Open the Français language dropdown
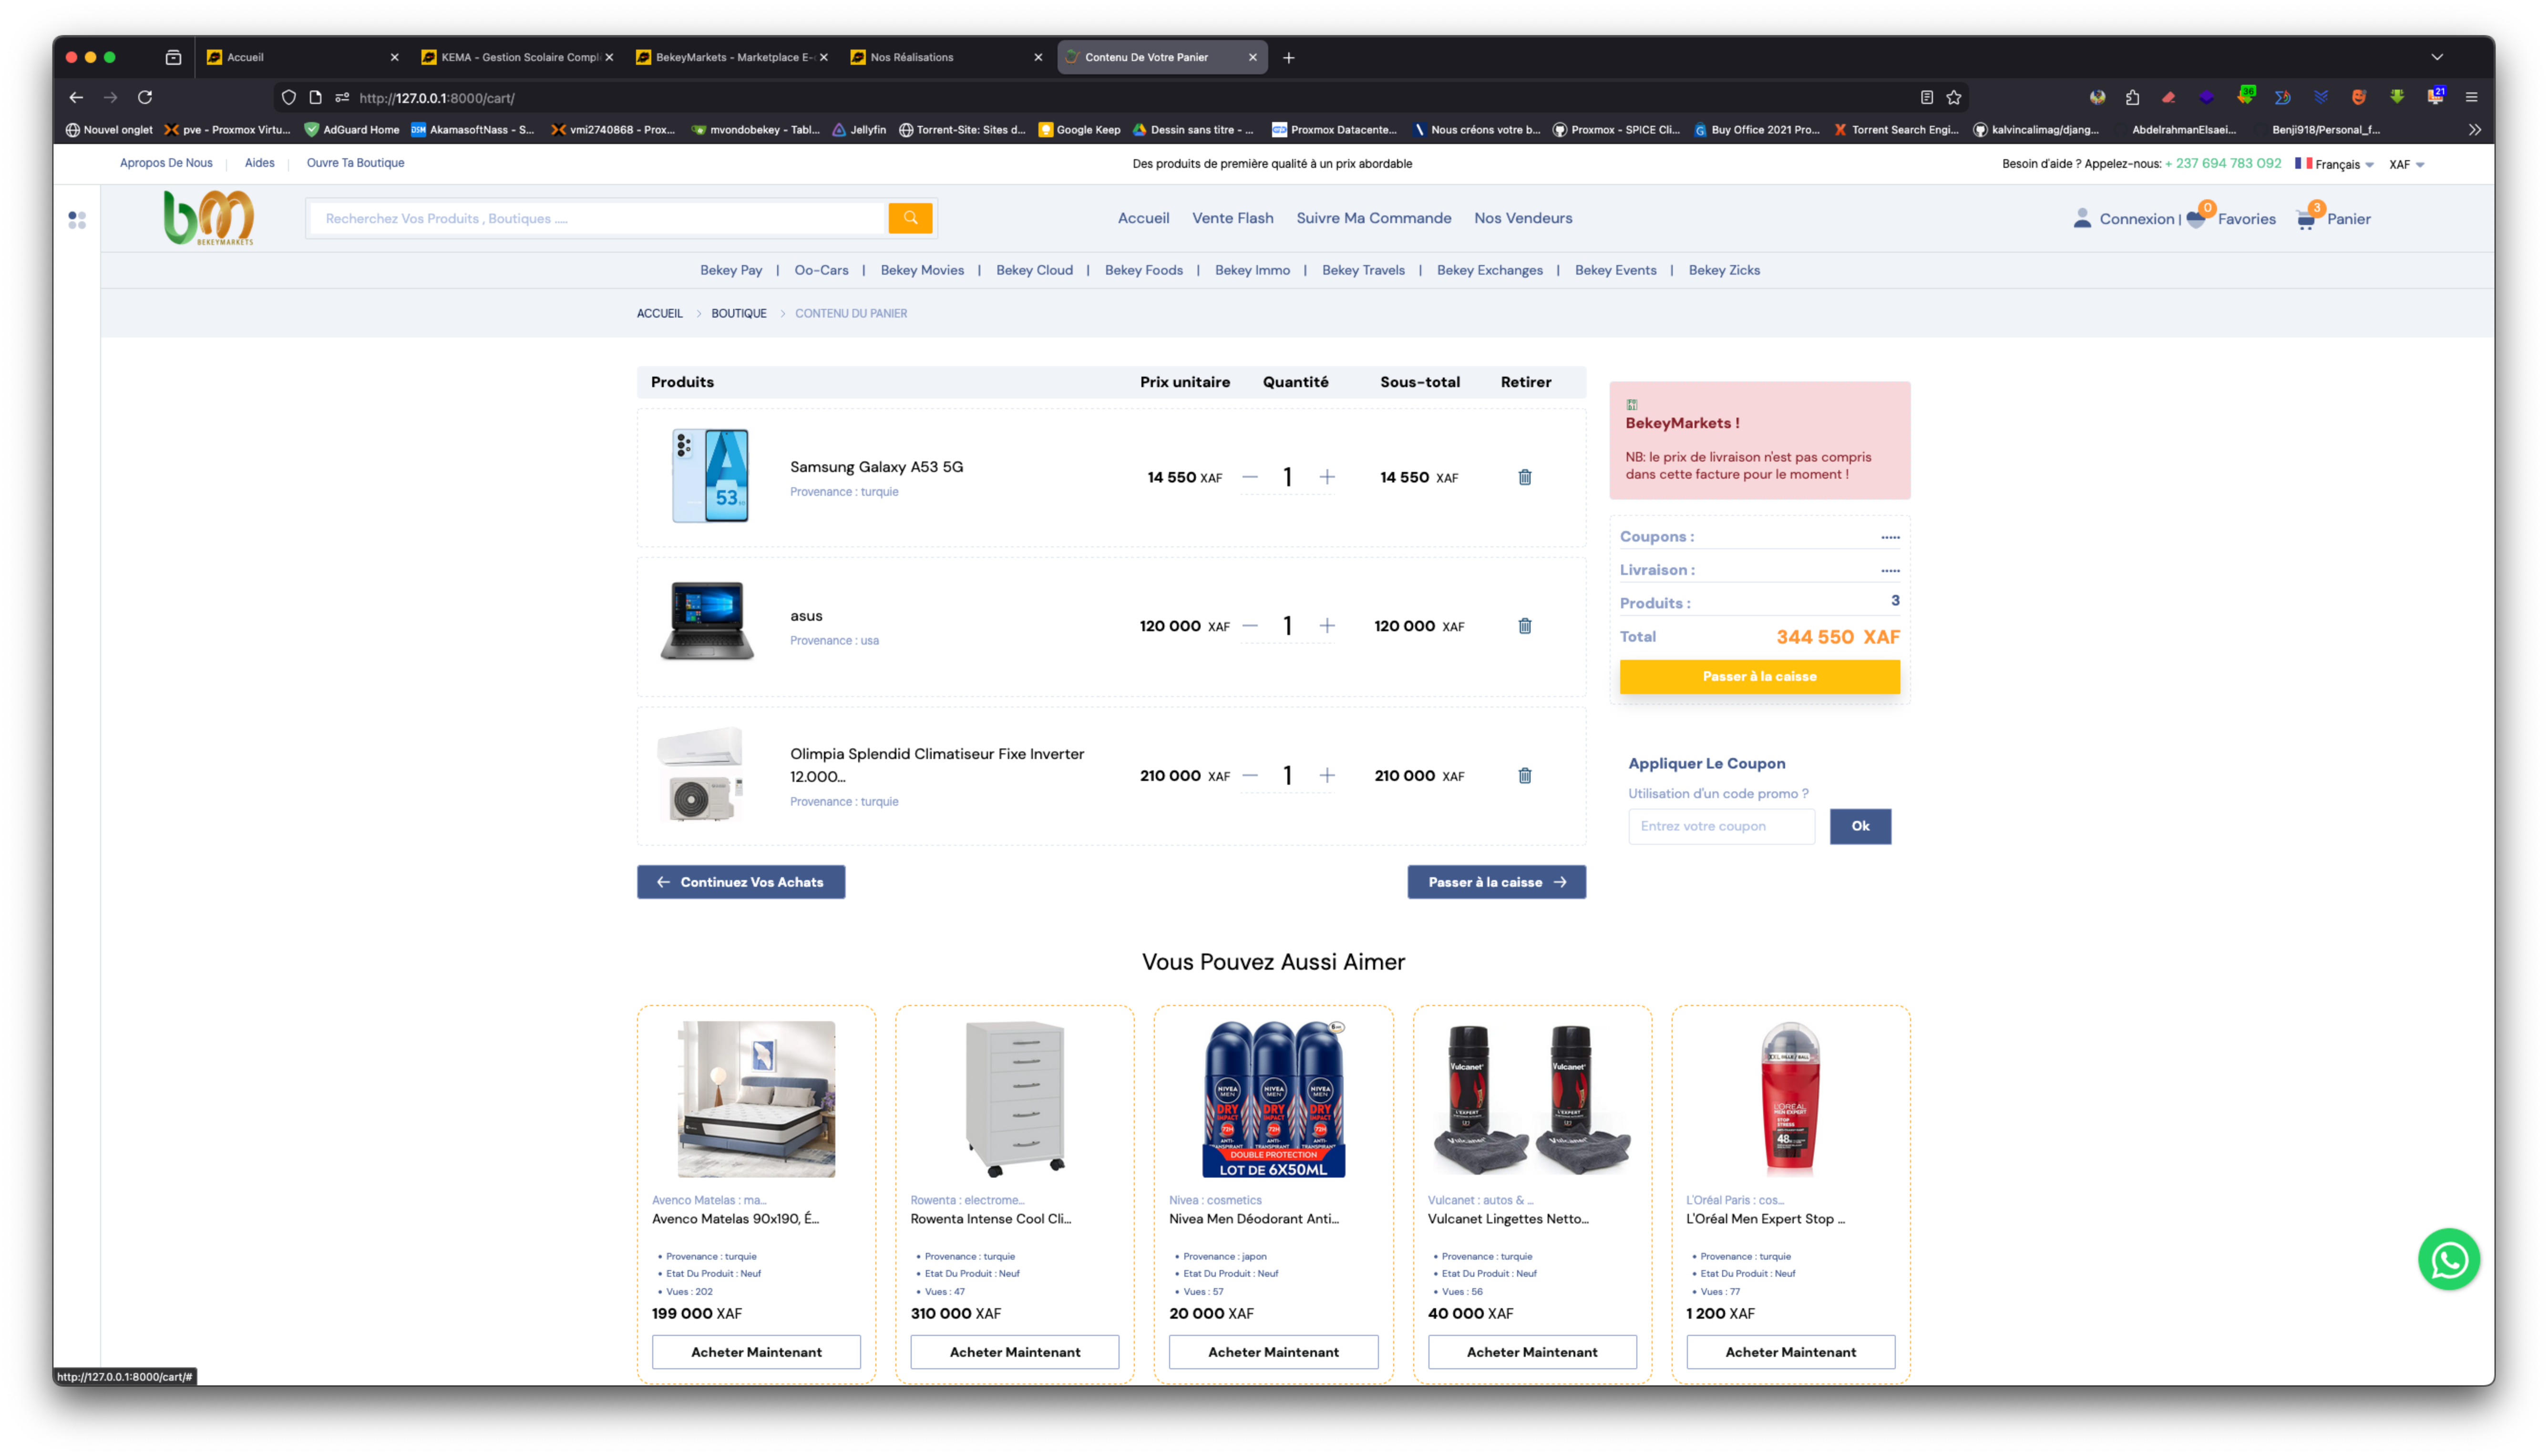 [2336, 164]
